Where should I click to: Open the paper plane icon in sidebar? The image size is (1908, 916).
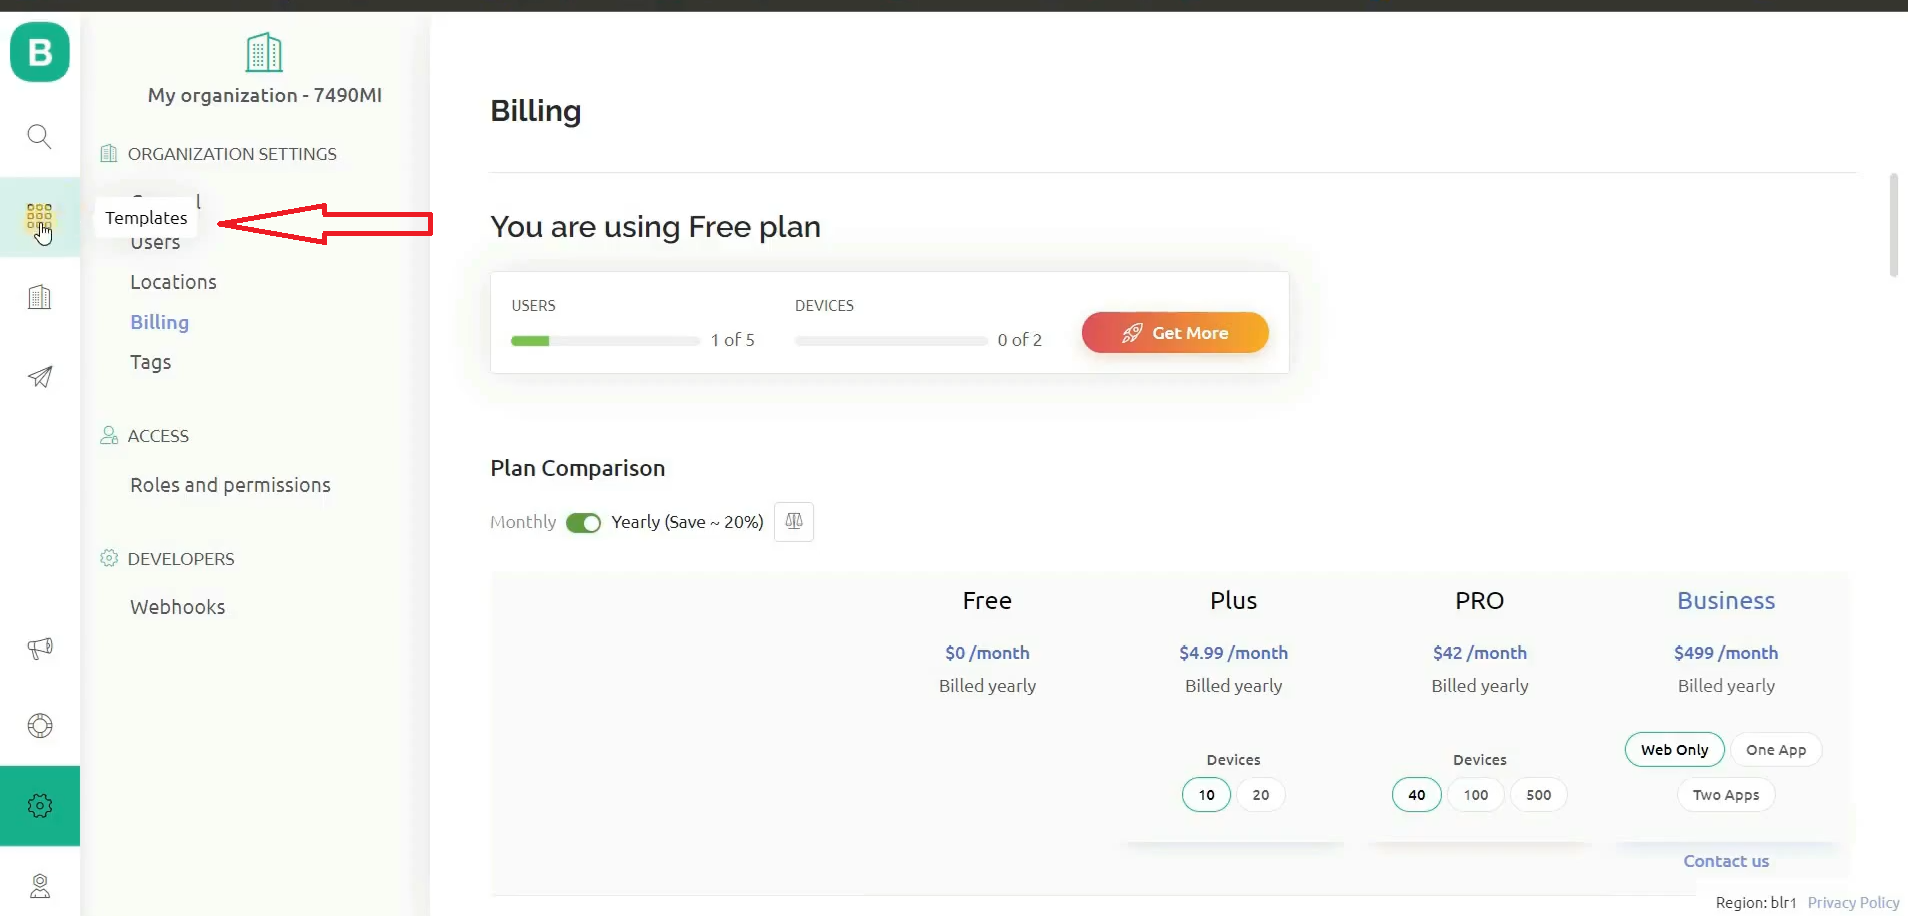pos(39,377)
